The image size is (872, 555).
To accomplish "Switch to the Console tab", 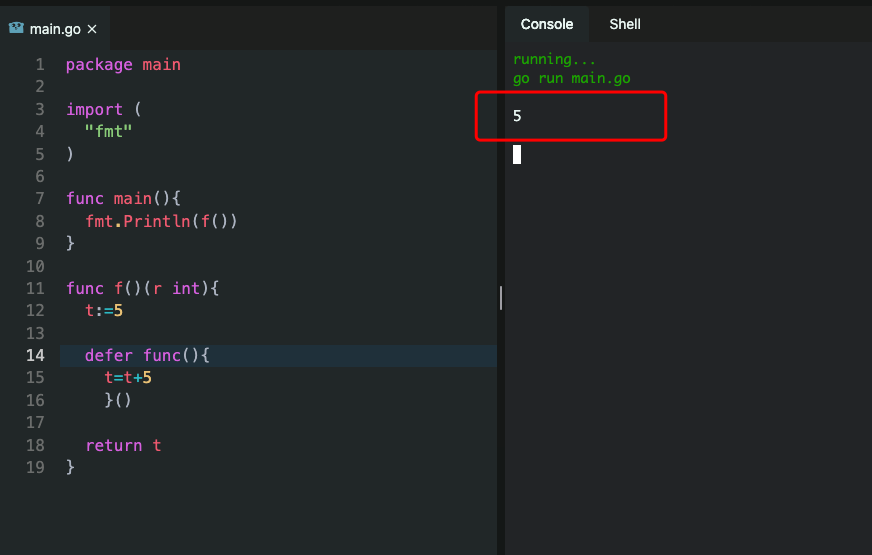I will click(x=547, y=24).
